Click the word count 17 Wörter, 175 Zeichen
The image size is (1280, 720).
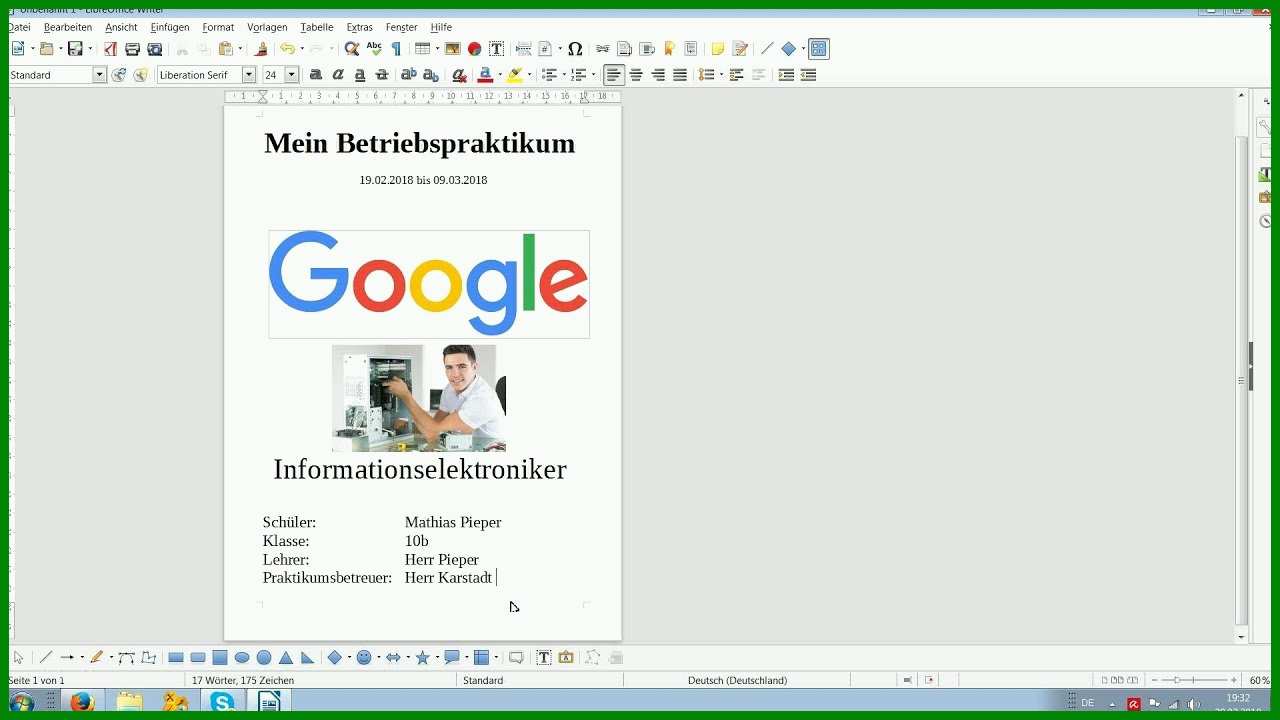[x=243, y=680]
